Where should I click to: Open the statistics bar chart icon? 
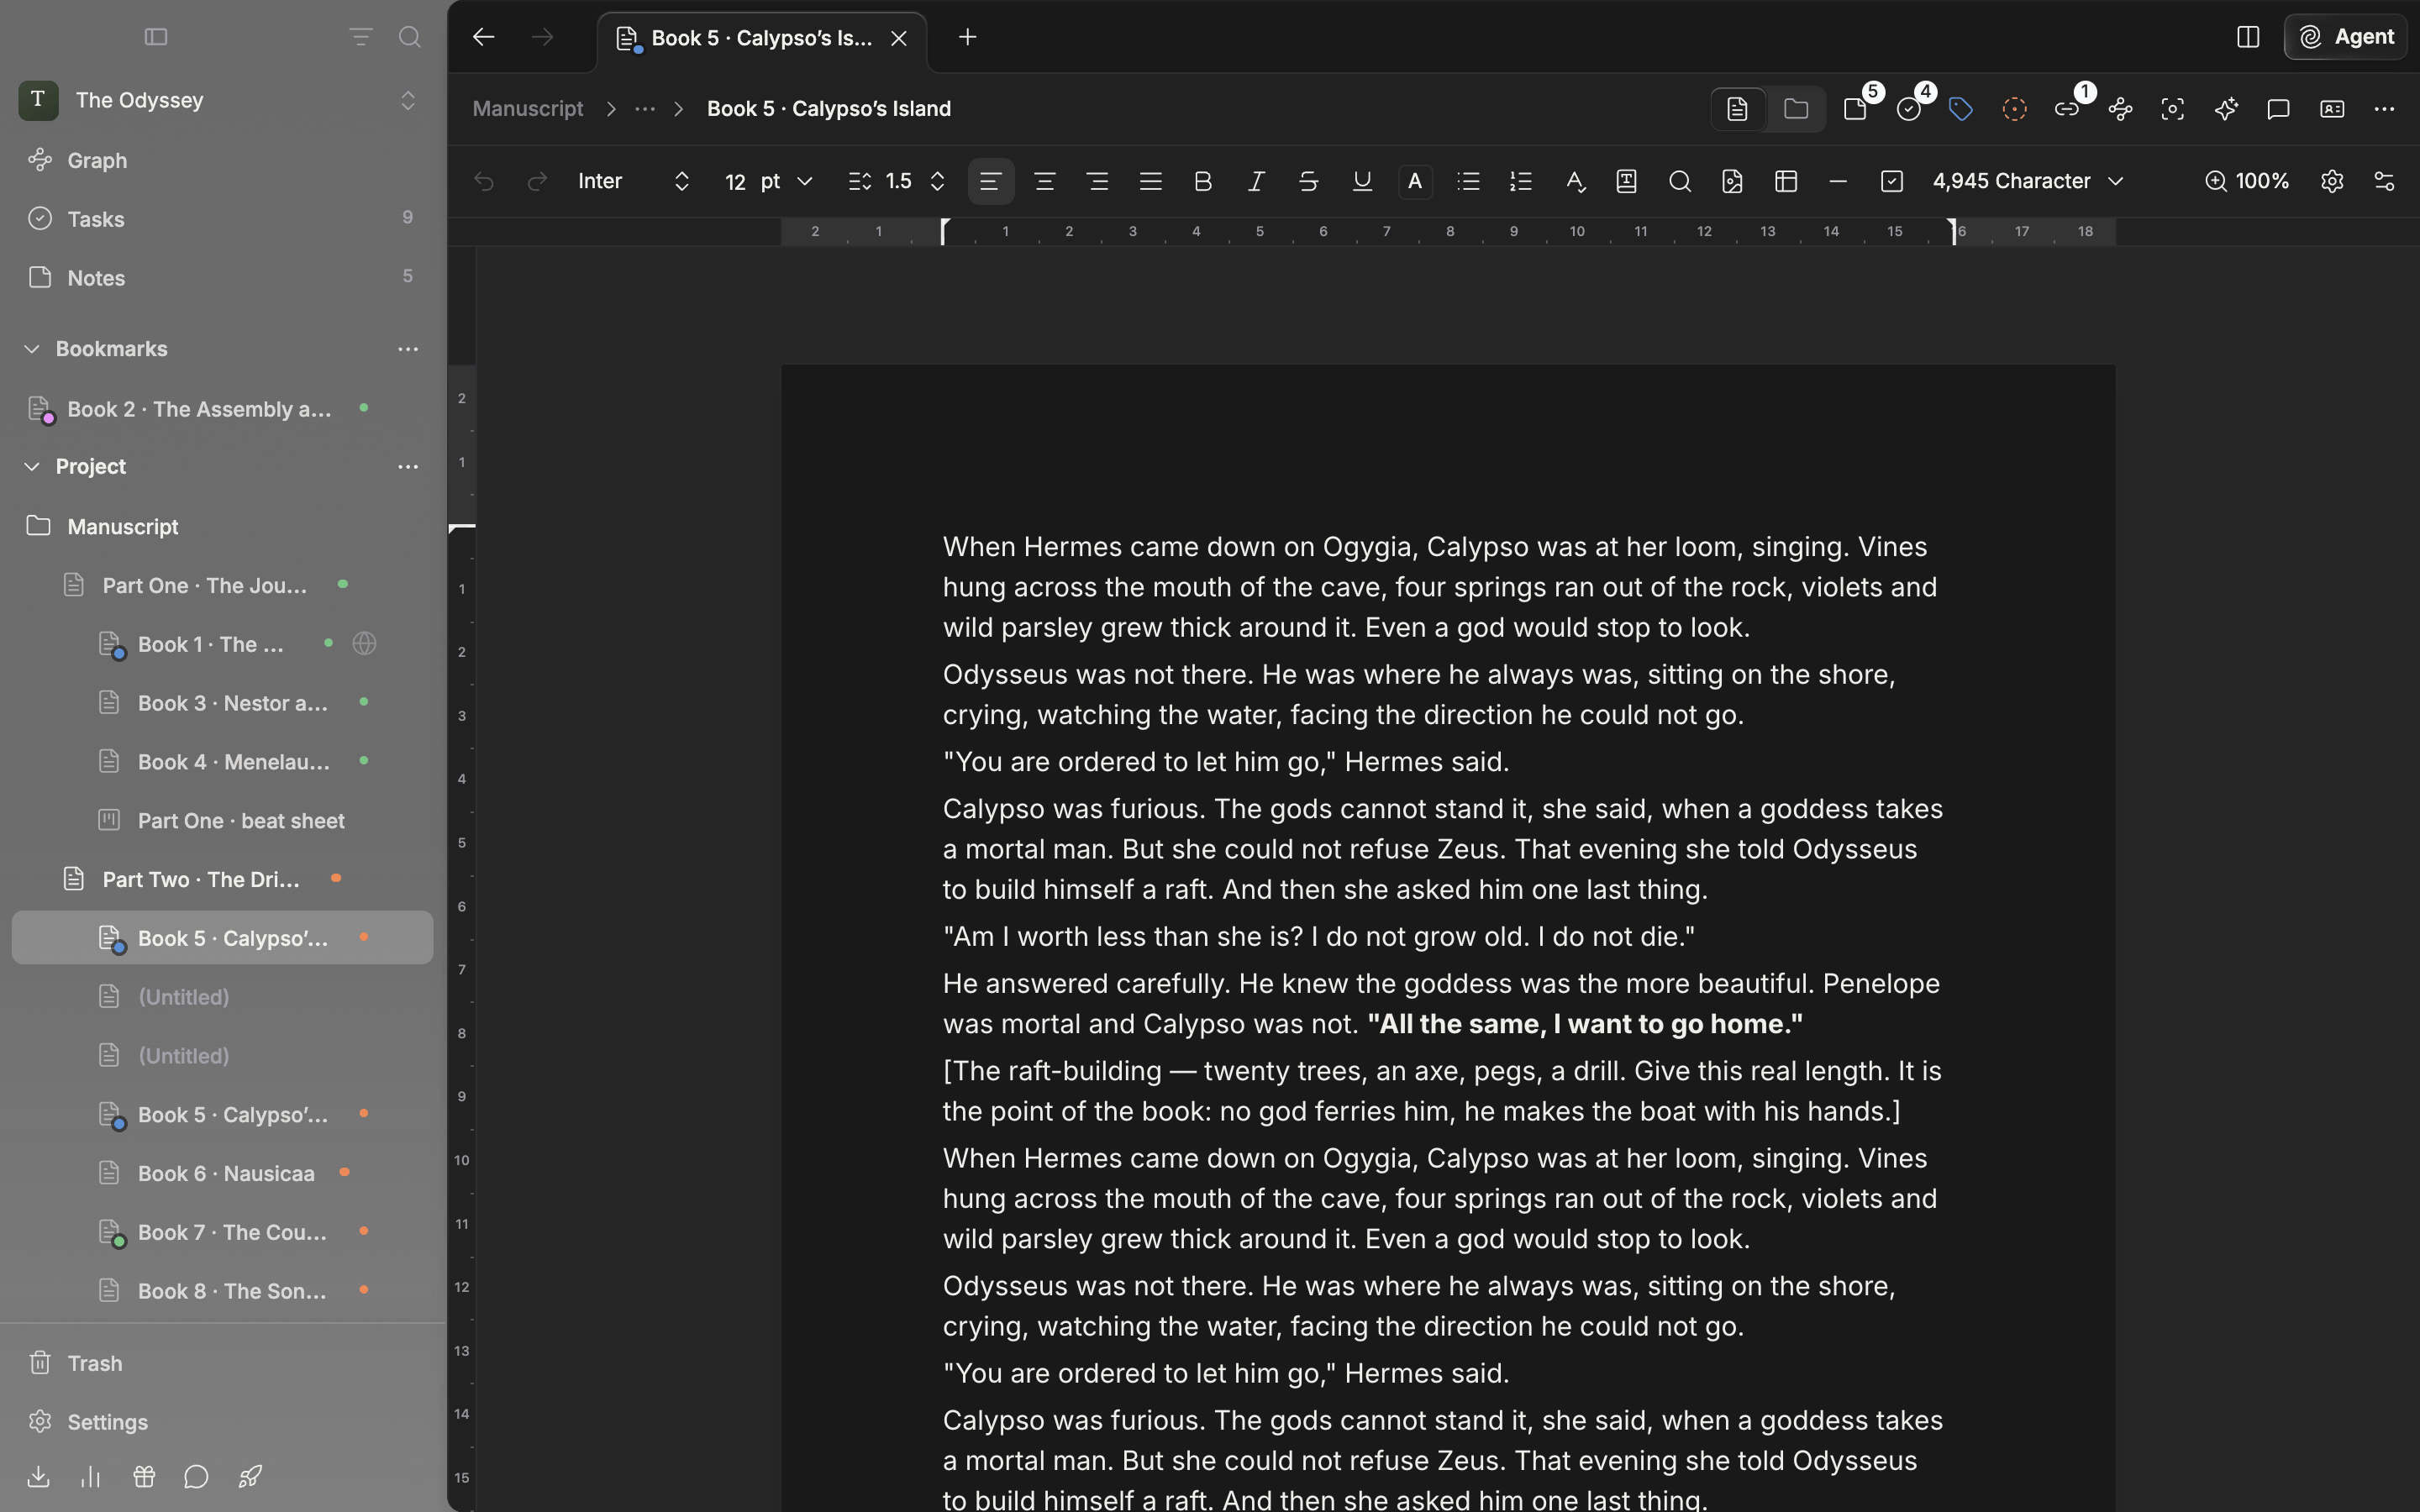90,1477
